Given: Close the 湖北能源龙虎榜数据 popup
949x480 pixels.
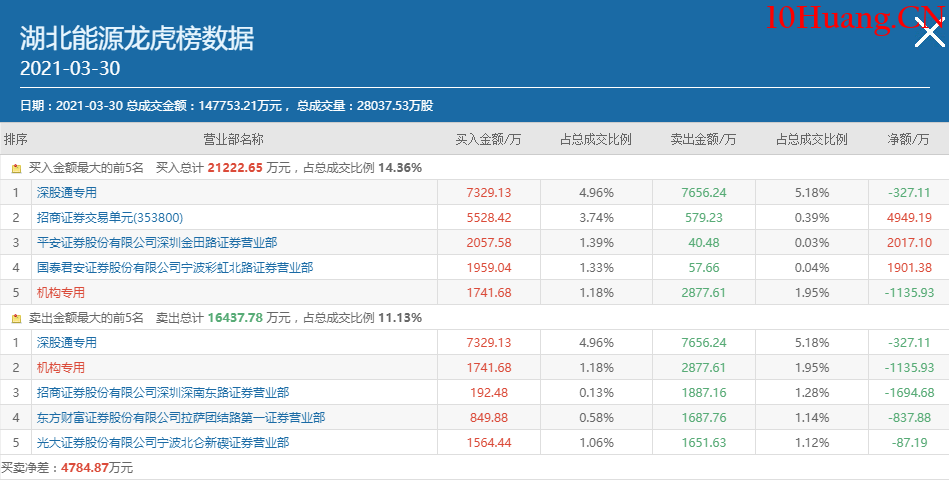Looking at the screenshot, I should click(929, 35).
